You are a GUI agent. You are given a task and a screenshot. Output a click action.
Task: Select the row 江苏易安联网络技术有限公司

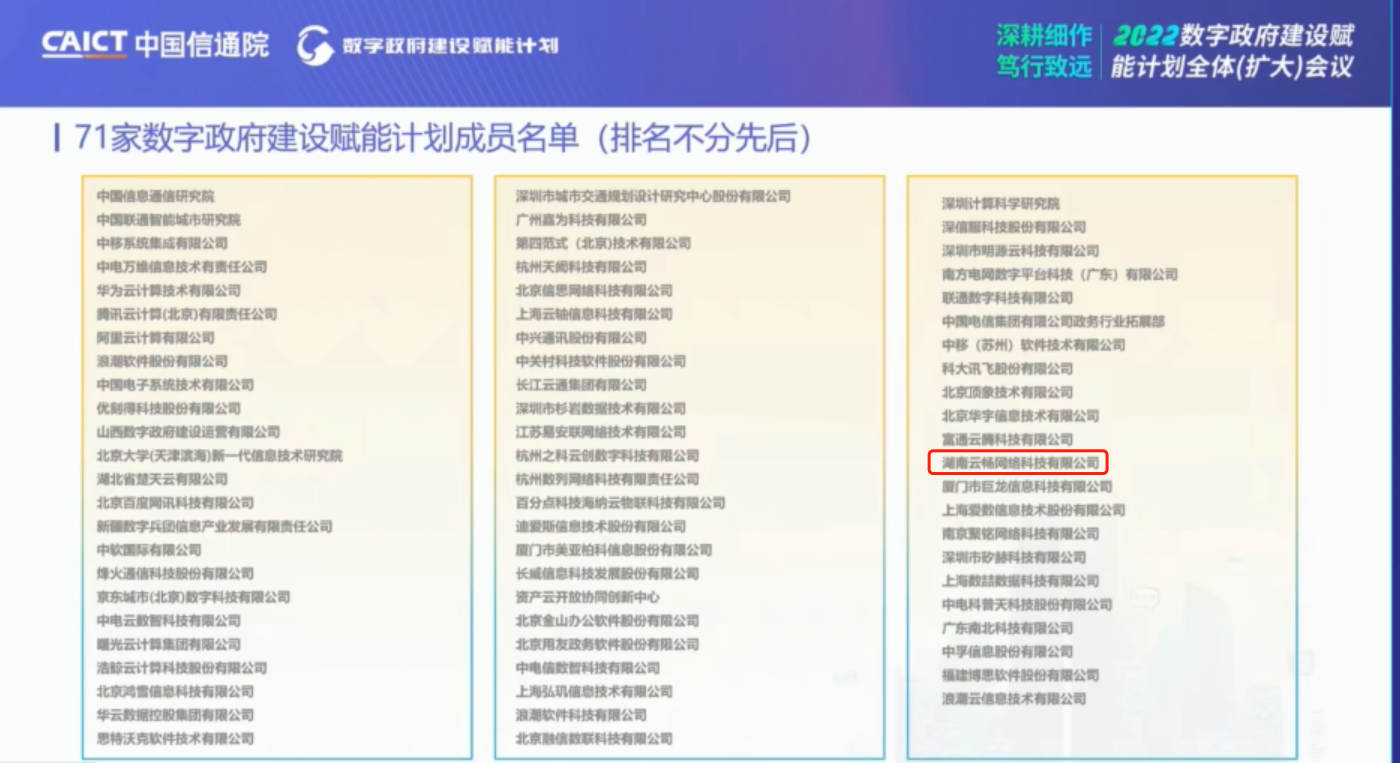coord(601,432)
